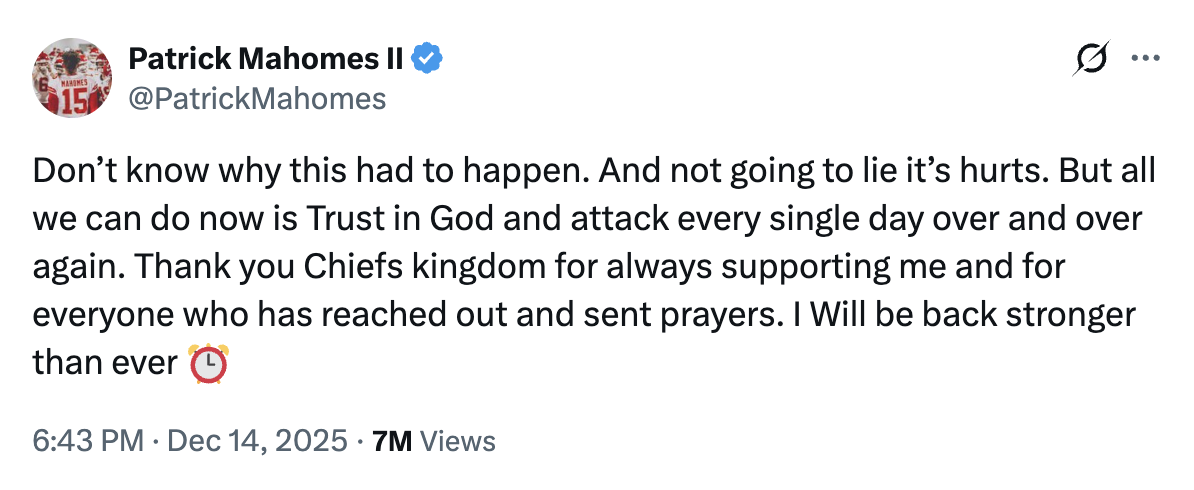Open Patrick Mahomes' profile avatar

(x=72, y=78)
